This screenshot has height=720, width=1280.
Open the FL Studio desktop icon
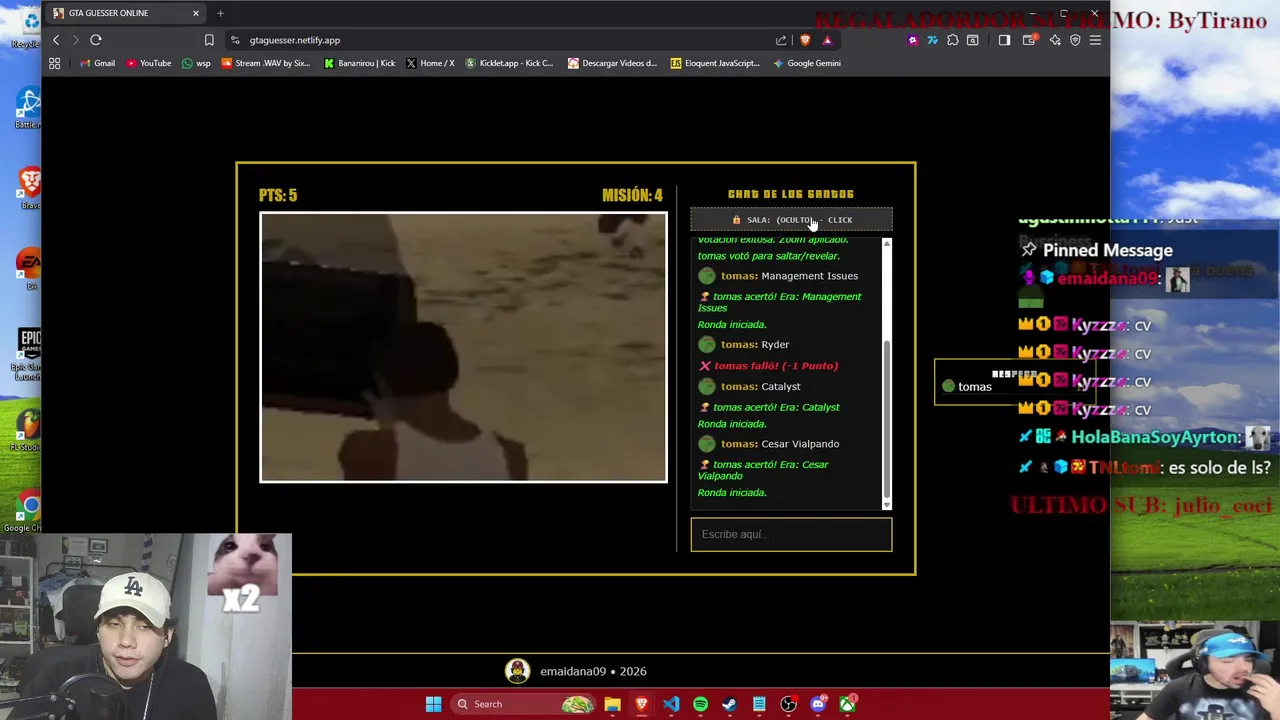28,430
